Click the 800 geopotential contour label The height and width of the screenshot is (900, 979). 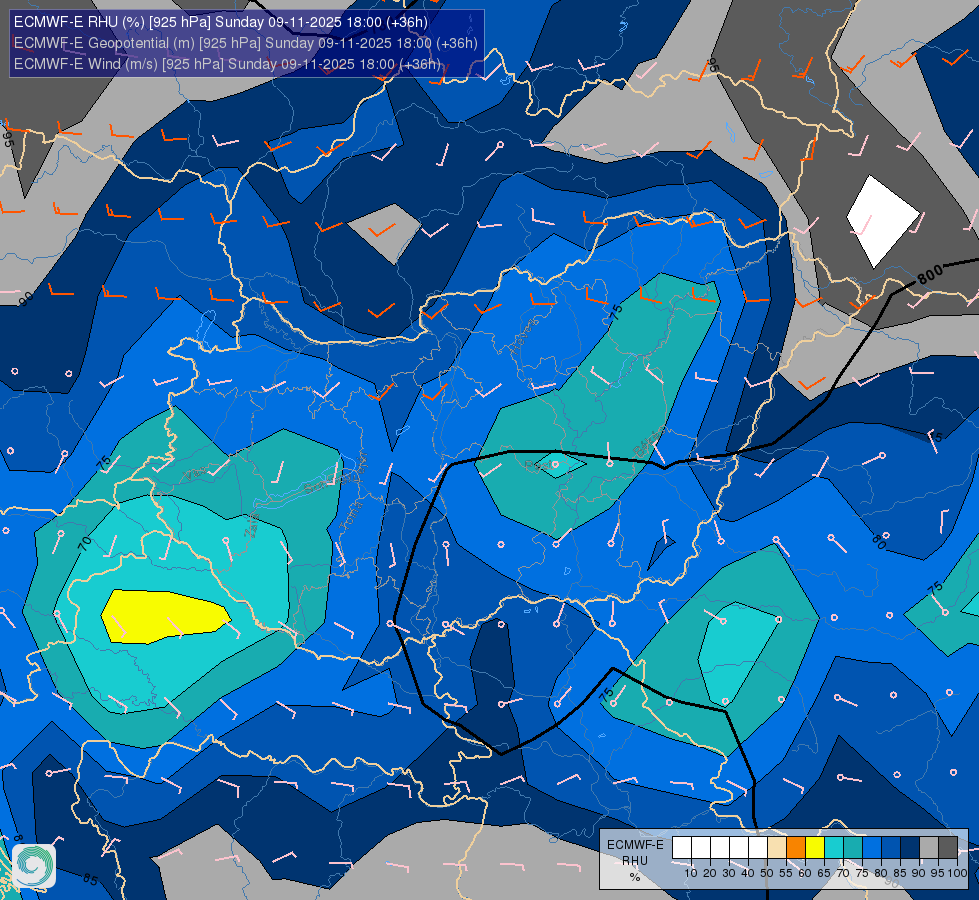click(930, 274)
